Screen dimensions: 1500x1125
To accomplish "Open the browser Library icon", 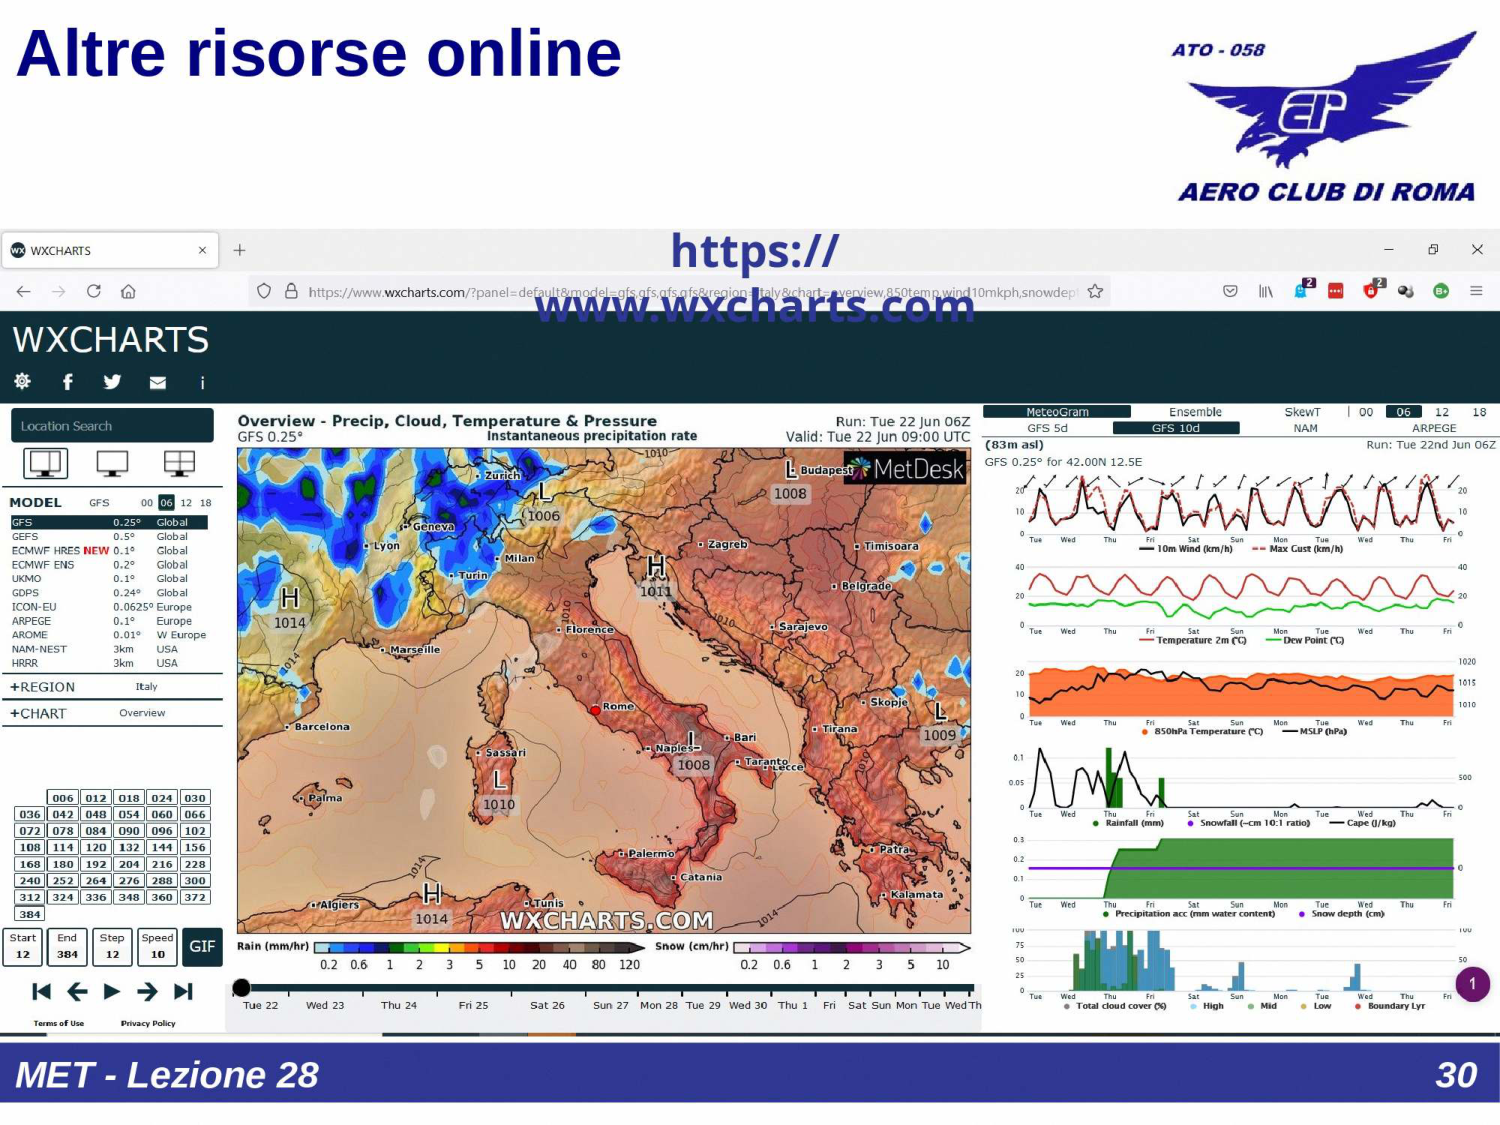I will pos(1266,291).
